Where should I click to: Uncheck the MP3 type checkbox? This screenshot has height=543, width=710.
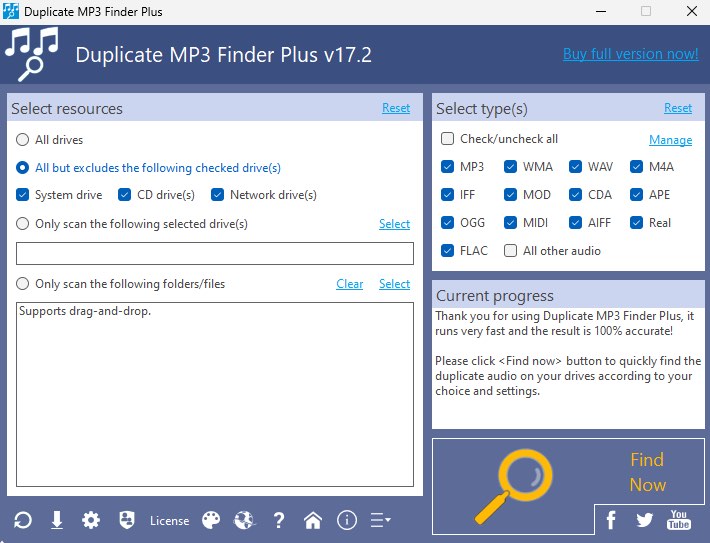coord(447,167)
